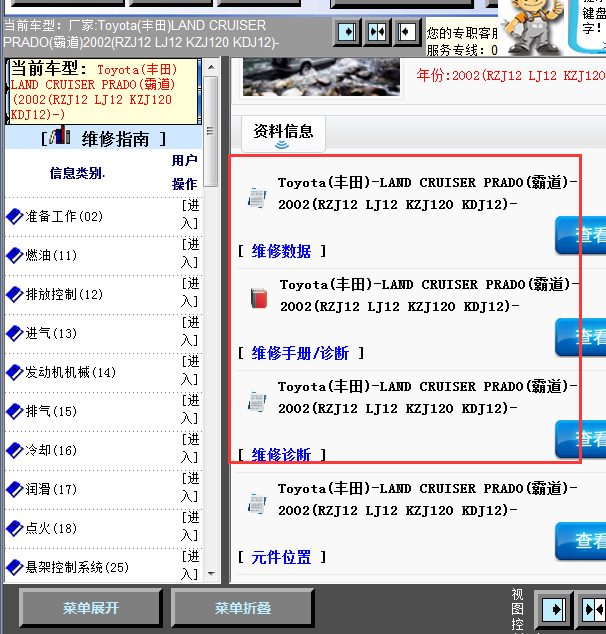606x634 pixels.
Task: Click 进入 for 冷却(16)
Action: tap(190, 448)
